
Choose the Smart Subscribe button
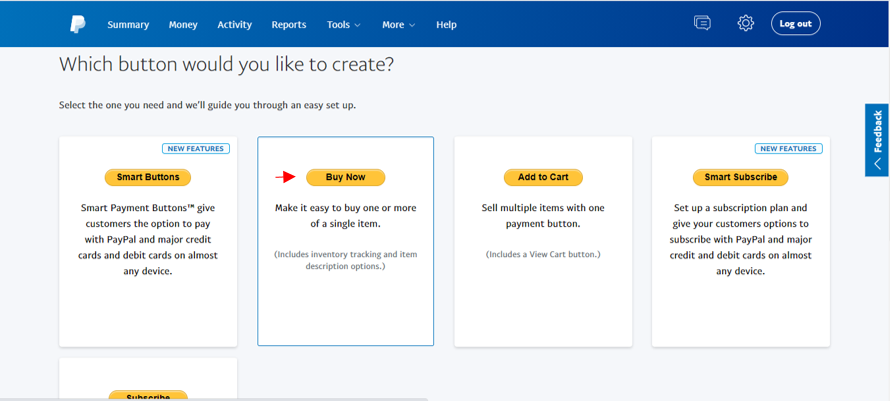741,177
